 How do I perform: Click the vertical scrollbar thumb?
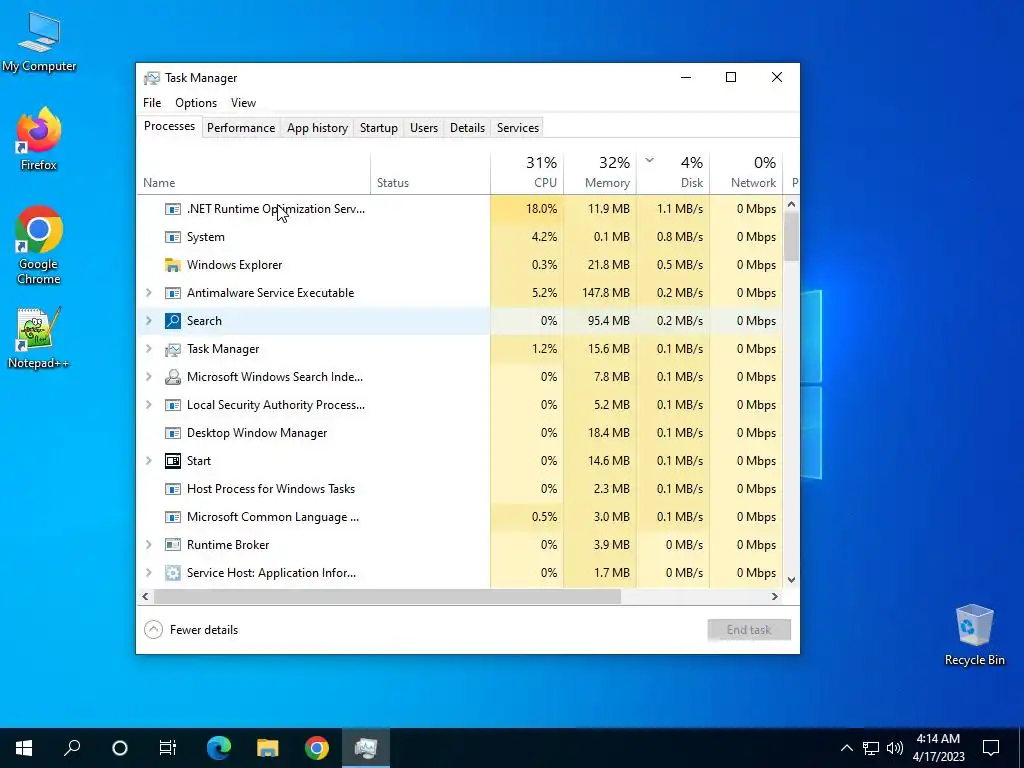click(792, 236)
